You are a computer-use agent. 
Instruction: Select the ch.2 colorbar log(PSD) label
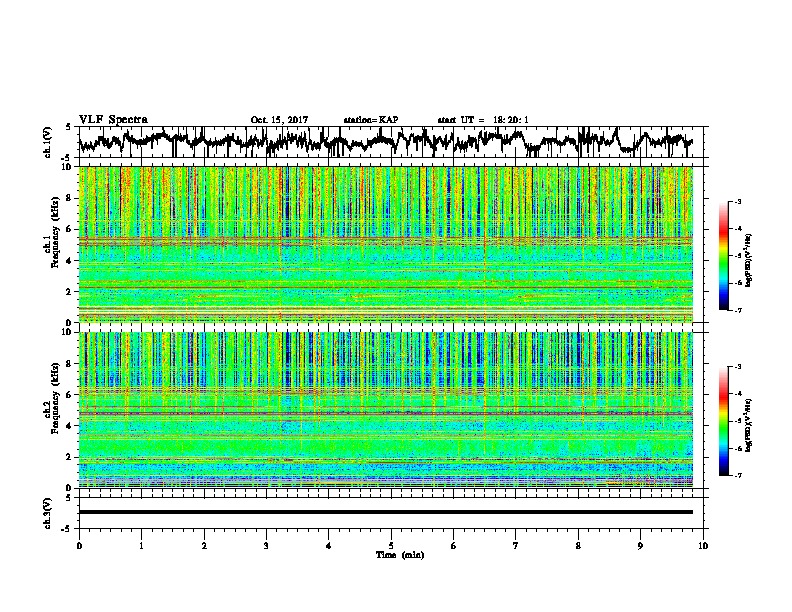[x=749, y=424]
